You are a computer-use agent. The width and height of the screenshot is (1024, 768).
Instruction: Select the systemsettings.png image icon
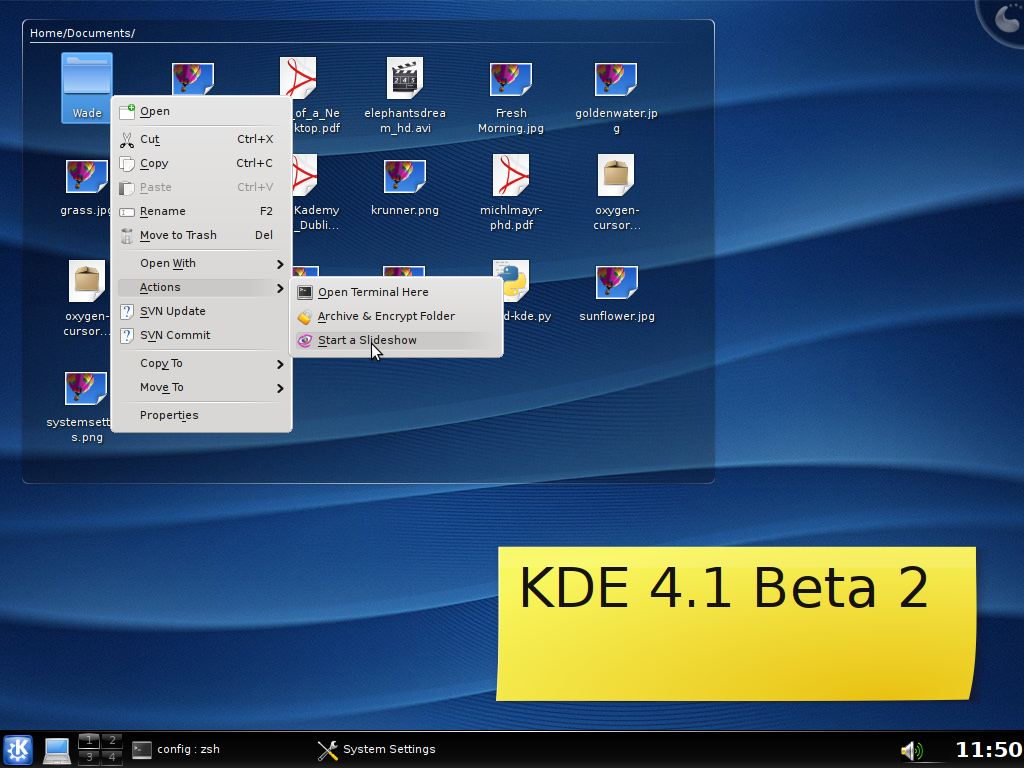click(x=86, y=389)
